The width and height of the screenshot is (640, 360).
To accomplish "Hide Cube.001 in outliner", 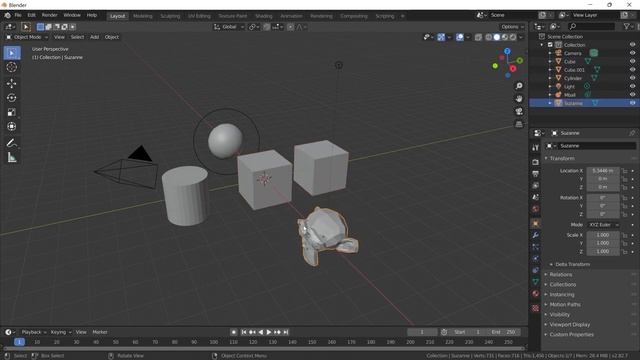I will 632,70.
